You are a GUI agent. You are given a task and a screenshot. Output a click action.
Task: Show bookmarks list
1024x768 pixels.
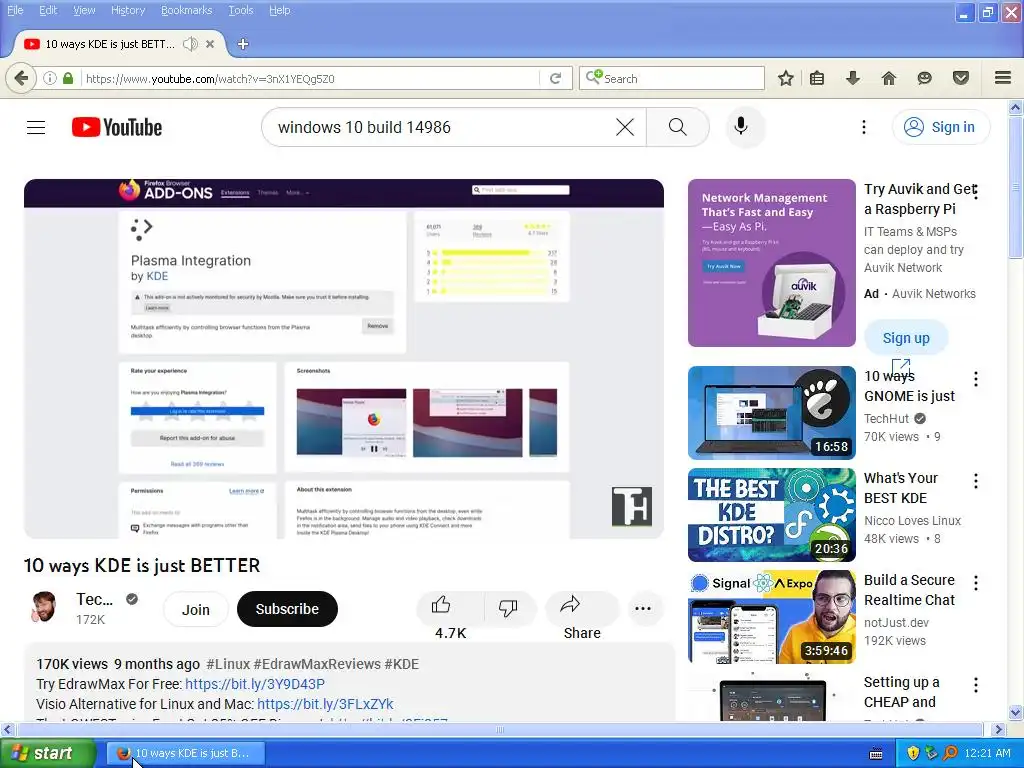[817, 78]
